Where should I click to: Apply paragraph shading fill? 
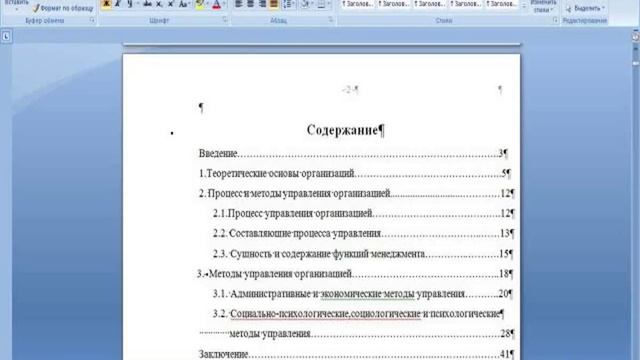304,4
